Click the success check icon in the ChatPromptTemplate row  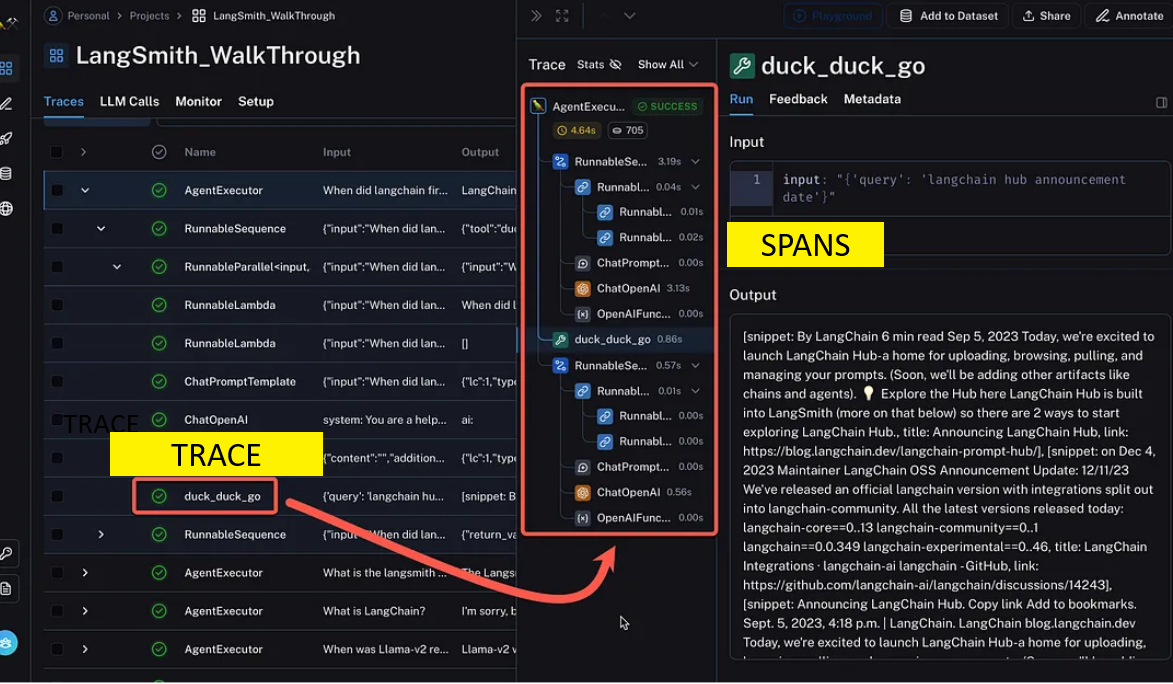(x=159, y=382)
